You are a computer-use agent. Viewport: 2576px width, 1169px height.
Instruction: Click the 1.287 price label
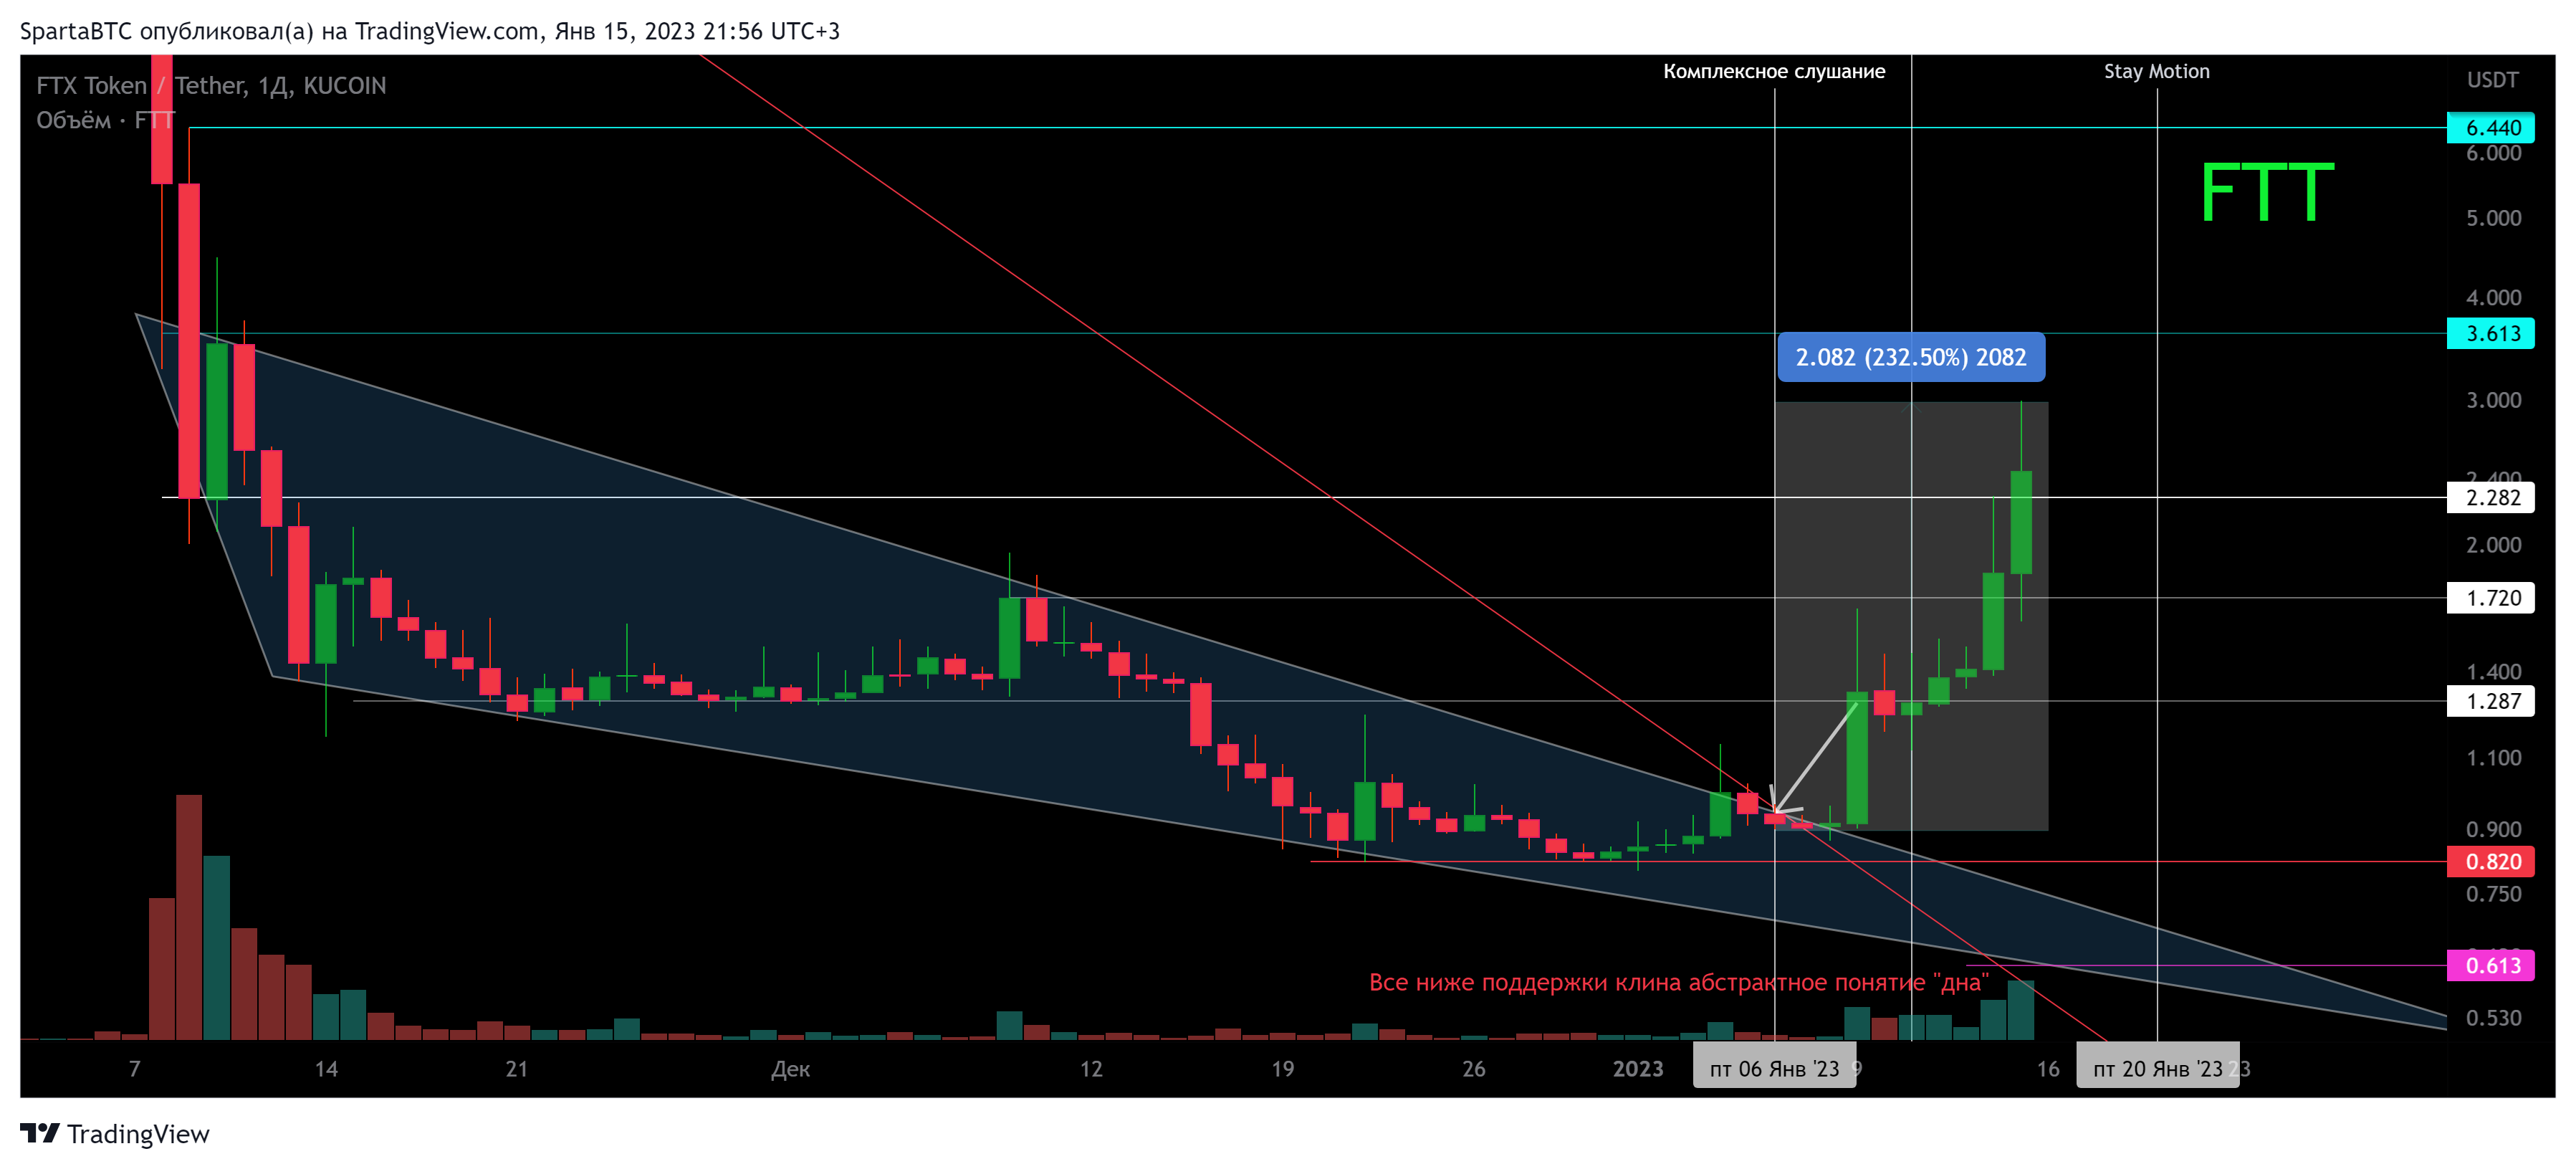(2490, 701)
